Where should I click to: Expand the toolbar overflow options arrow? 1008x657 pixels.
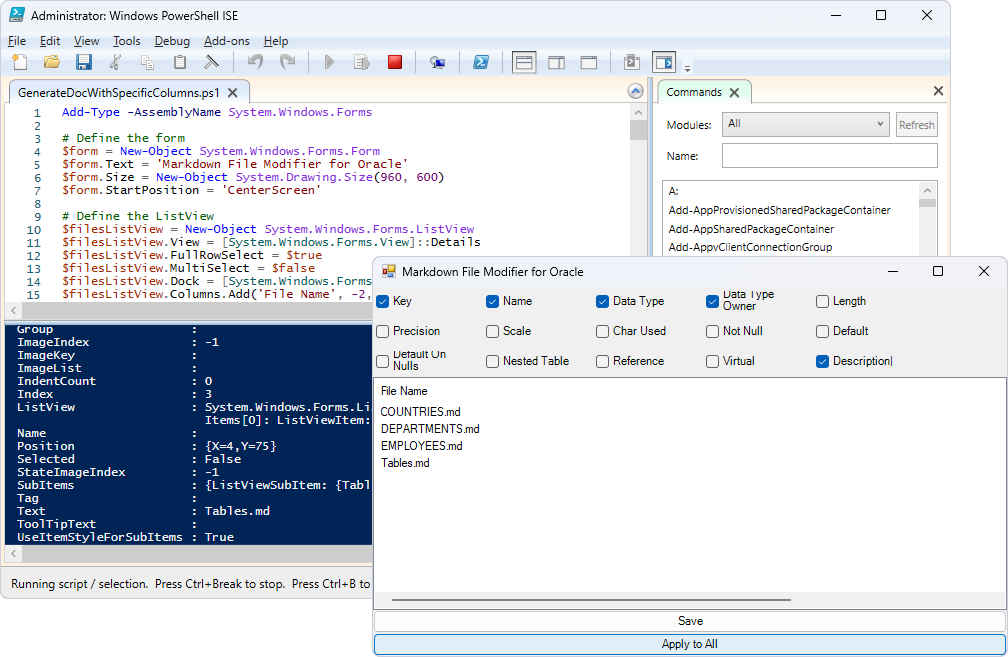pos(687,68)
